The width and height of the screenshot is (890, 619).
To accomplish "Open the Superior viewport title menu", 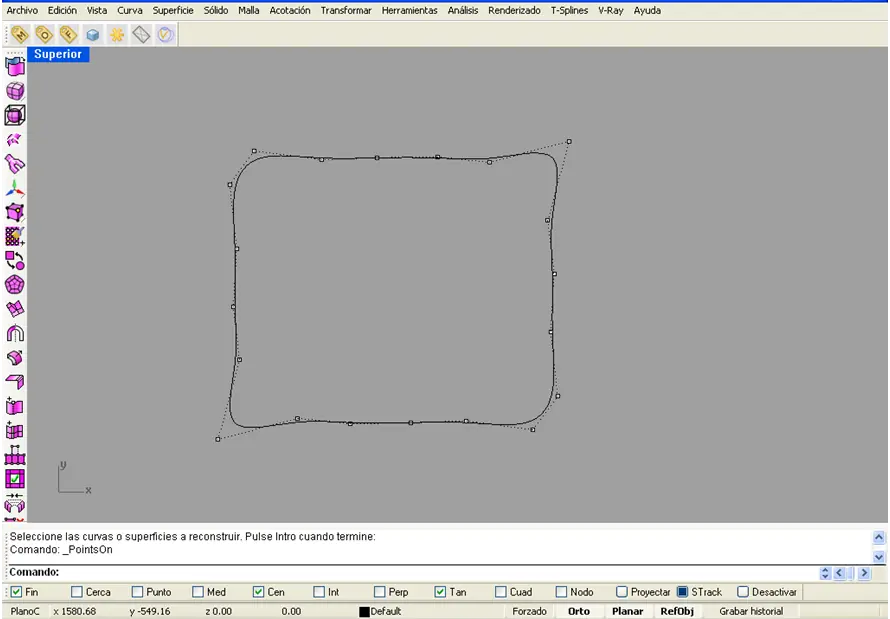I will click(x=58, y=54).
